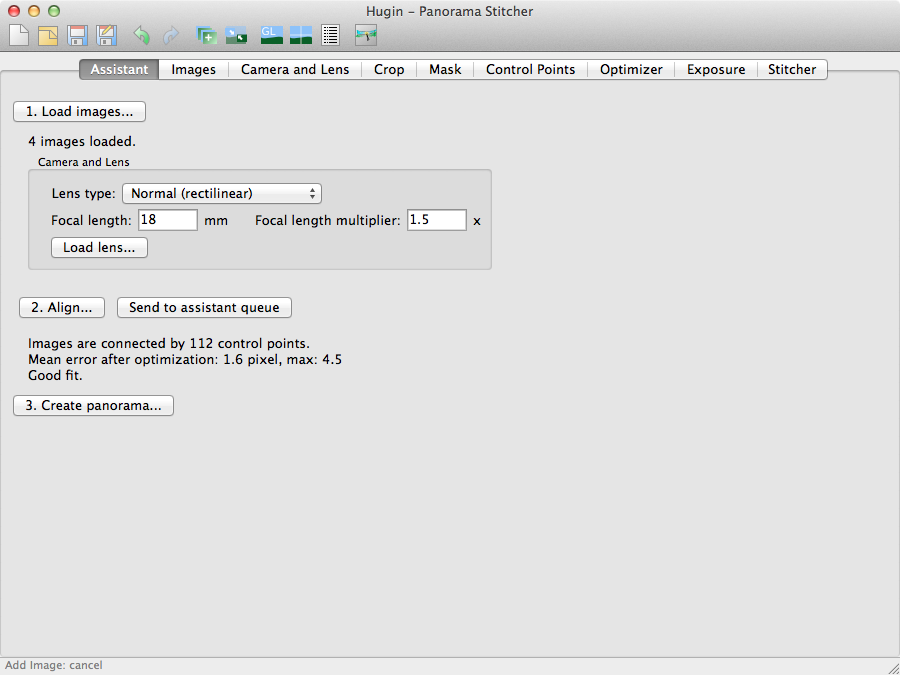900x675 pixels.
Task: Click into the Focal length field
Action: click(x=167, y=220)
